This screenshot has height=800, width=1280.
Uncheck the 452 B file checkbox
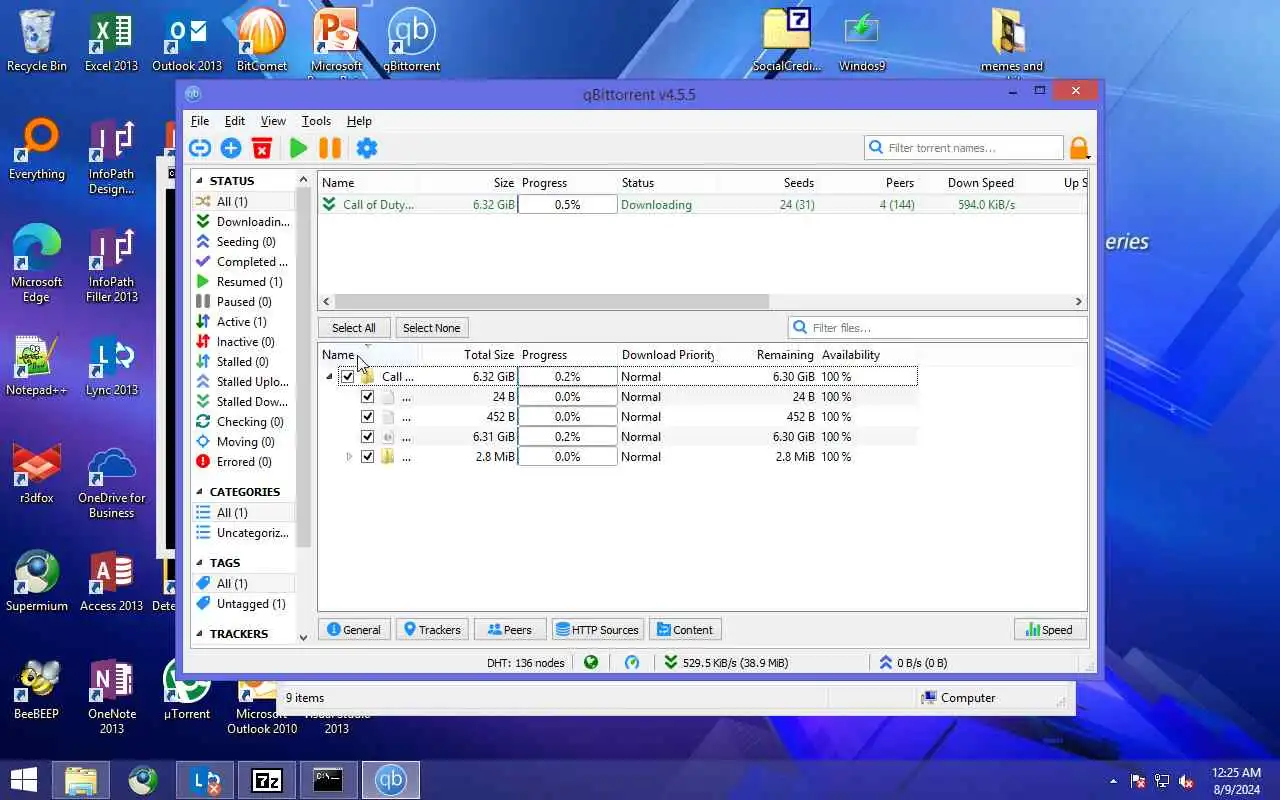point(367,417)
